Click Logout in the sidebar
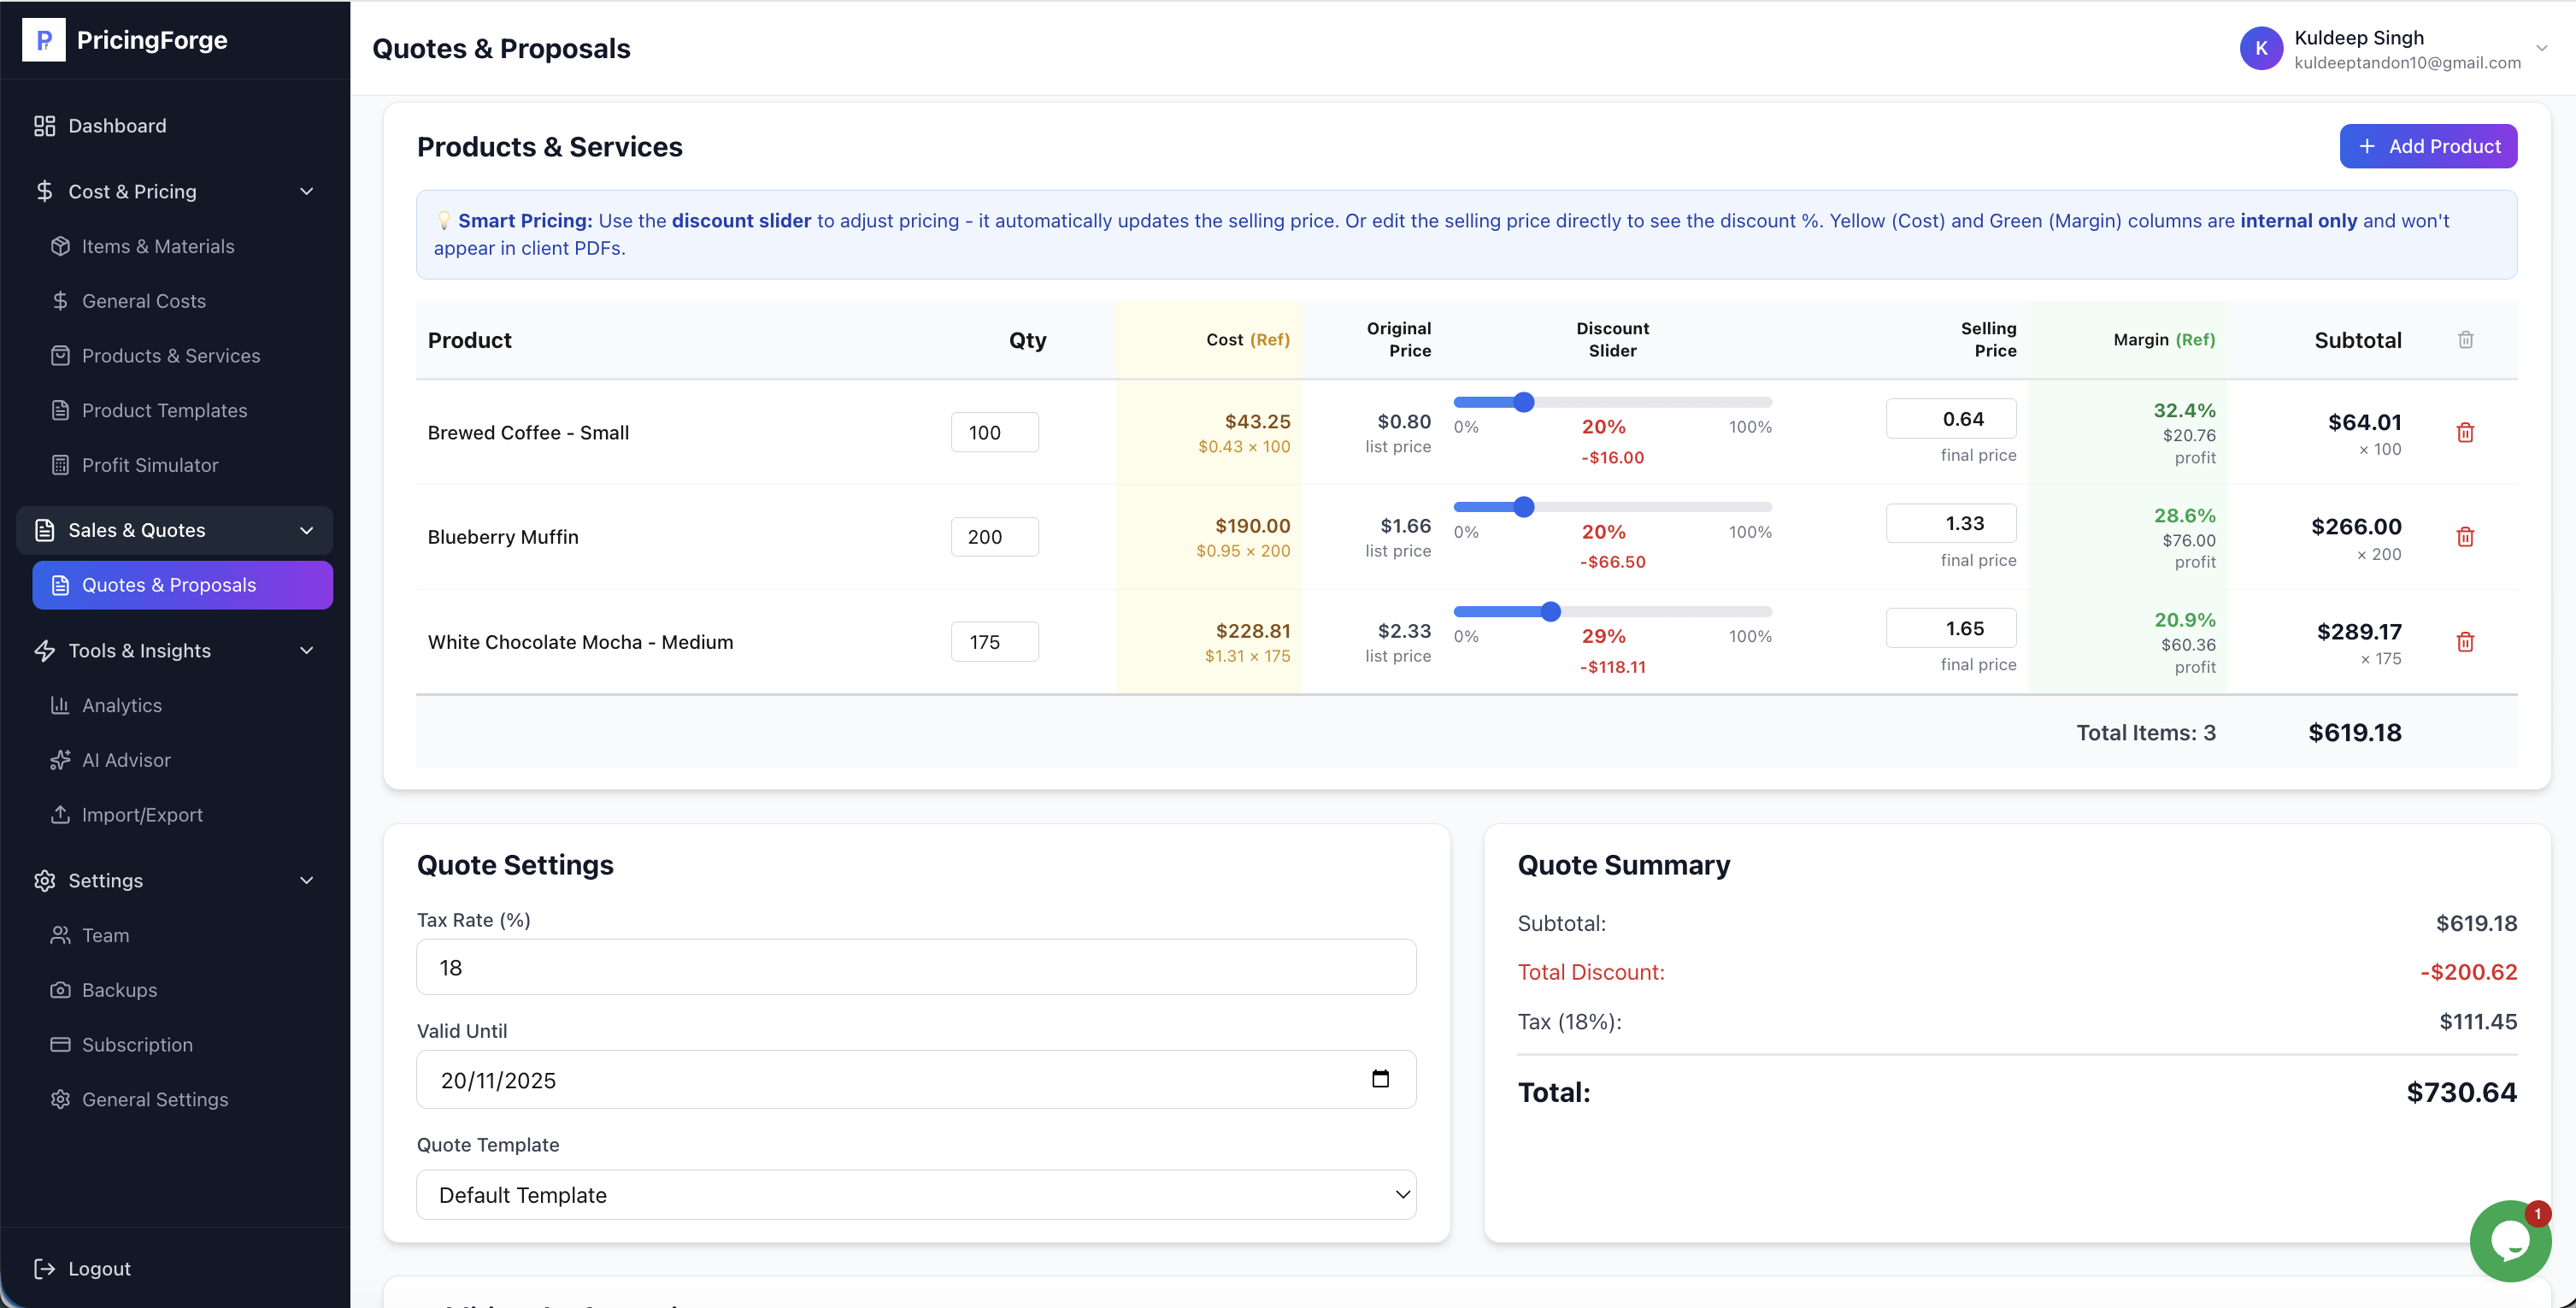The image size is (2576, 1308). tap(99, 1268)
